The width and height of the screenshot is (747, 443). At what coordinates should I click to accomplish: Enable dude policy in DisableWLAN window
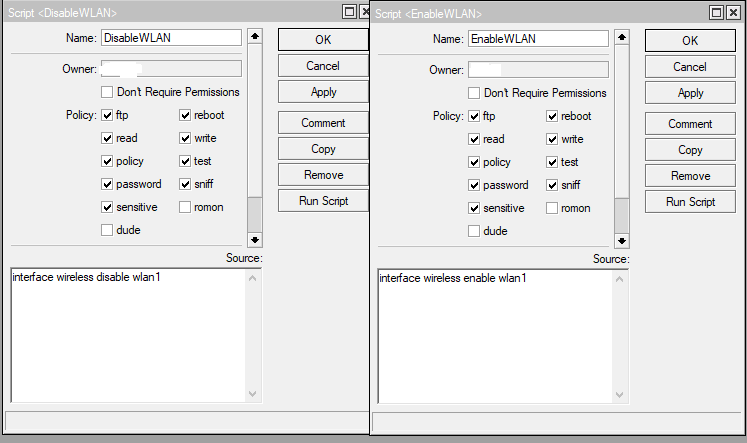pyautogui.click(x=107, y=230)
